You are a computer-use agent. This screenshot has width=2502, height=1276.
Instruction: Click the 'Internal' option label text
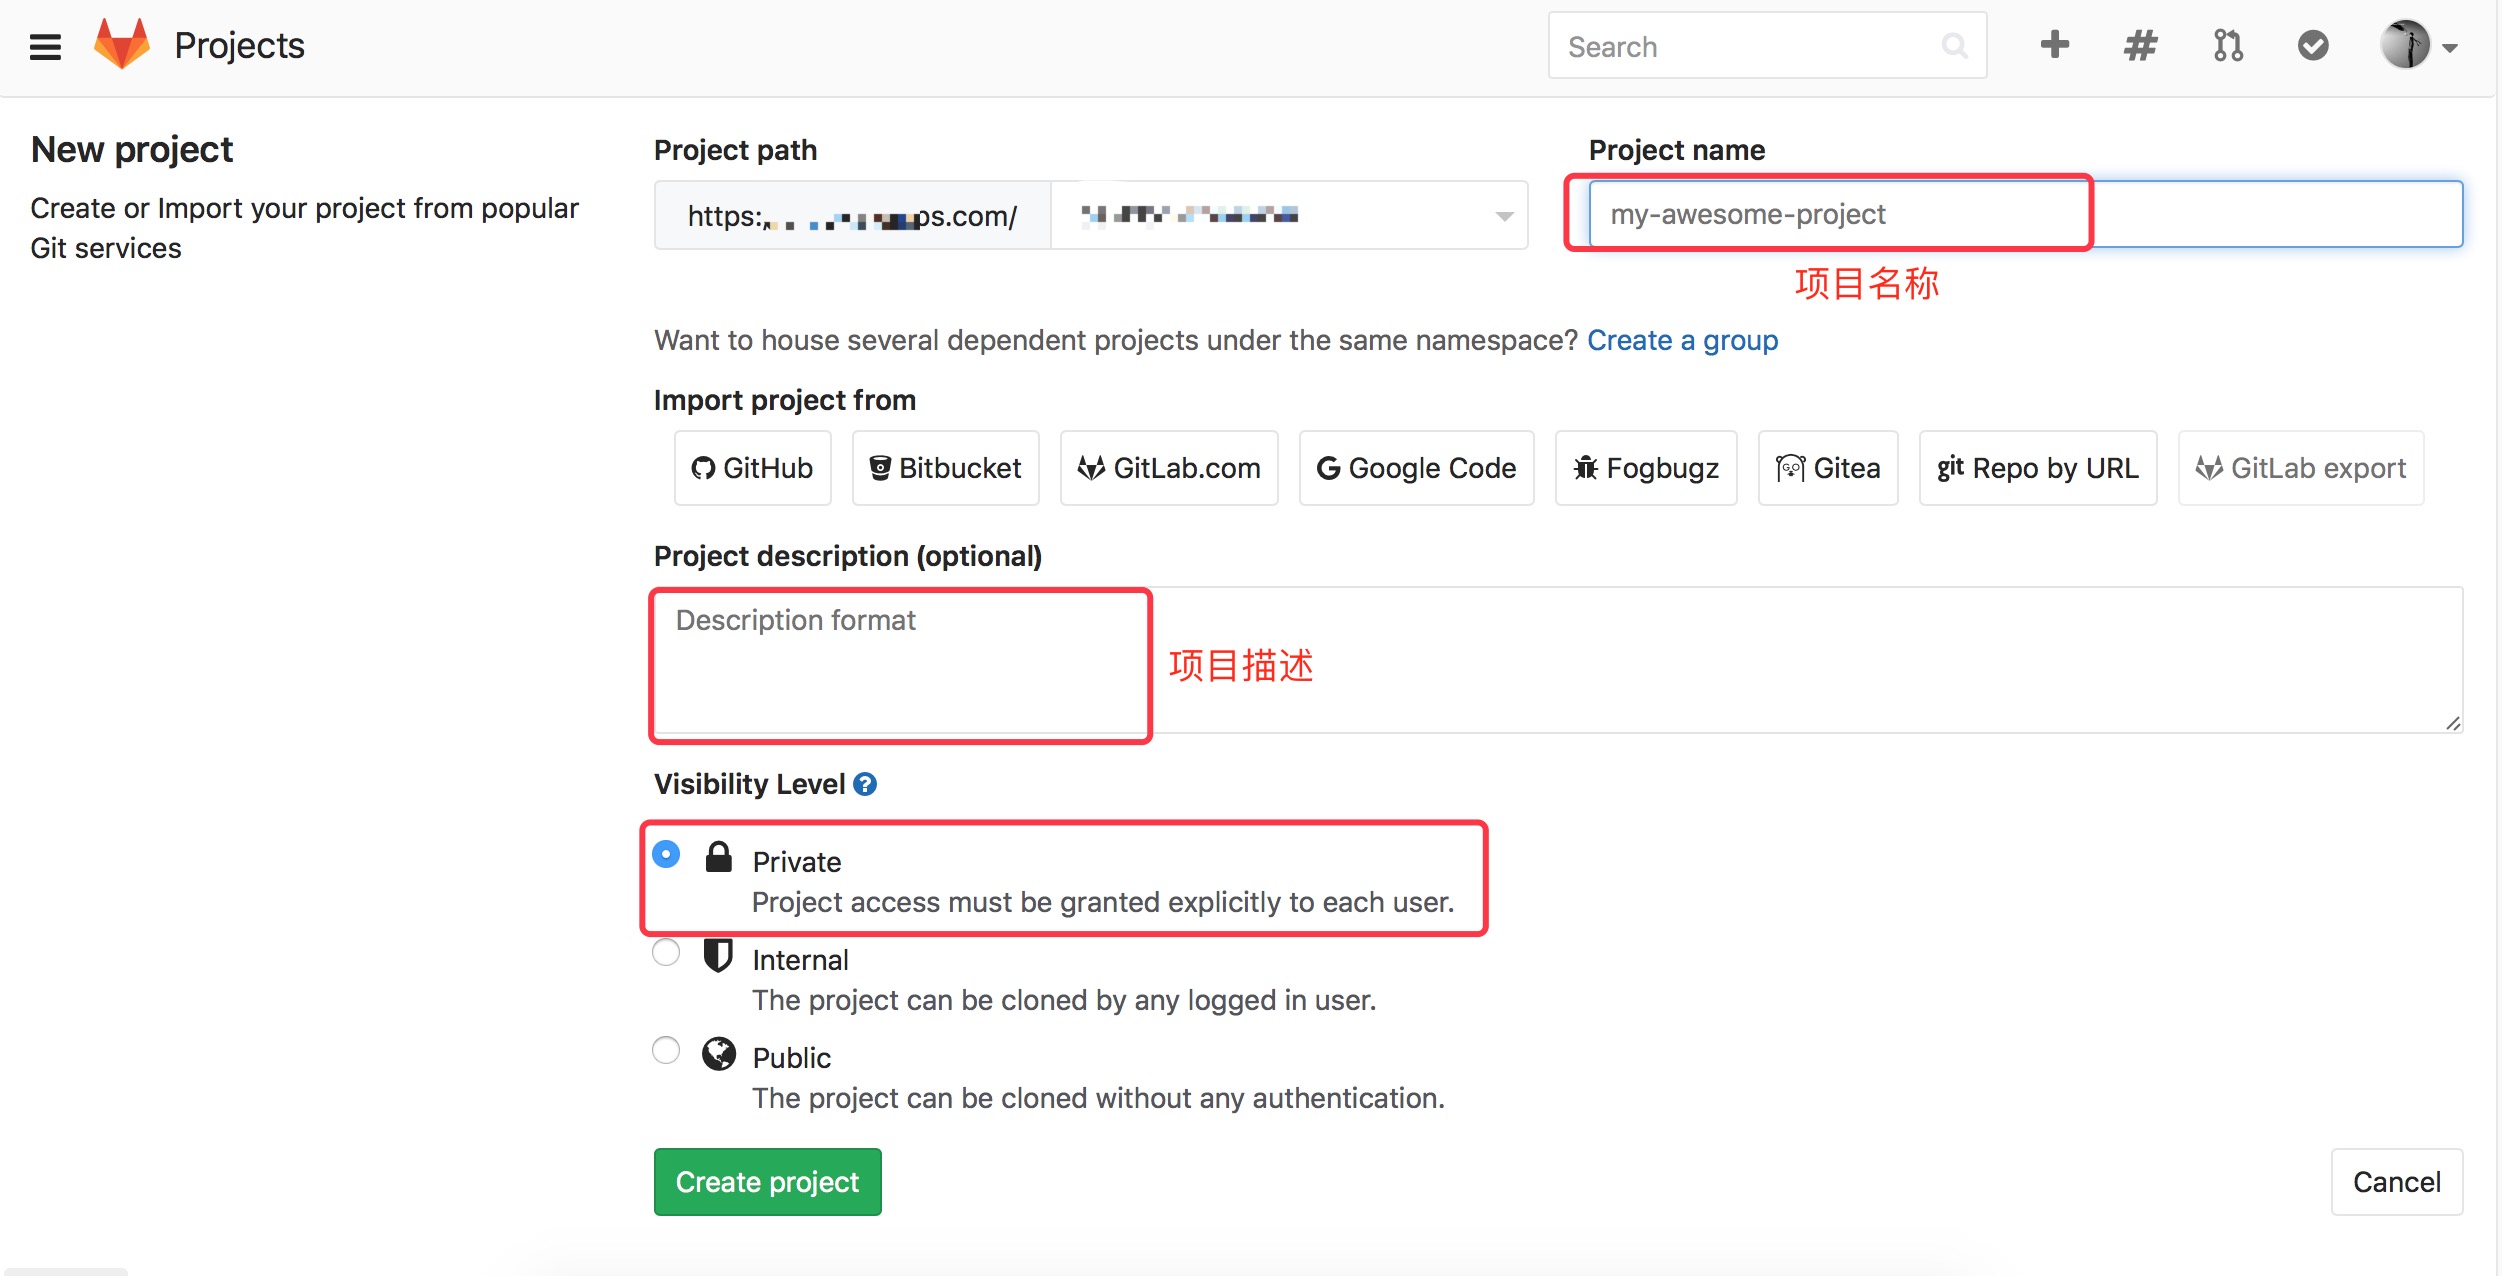coord(800,960)
